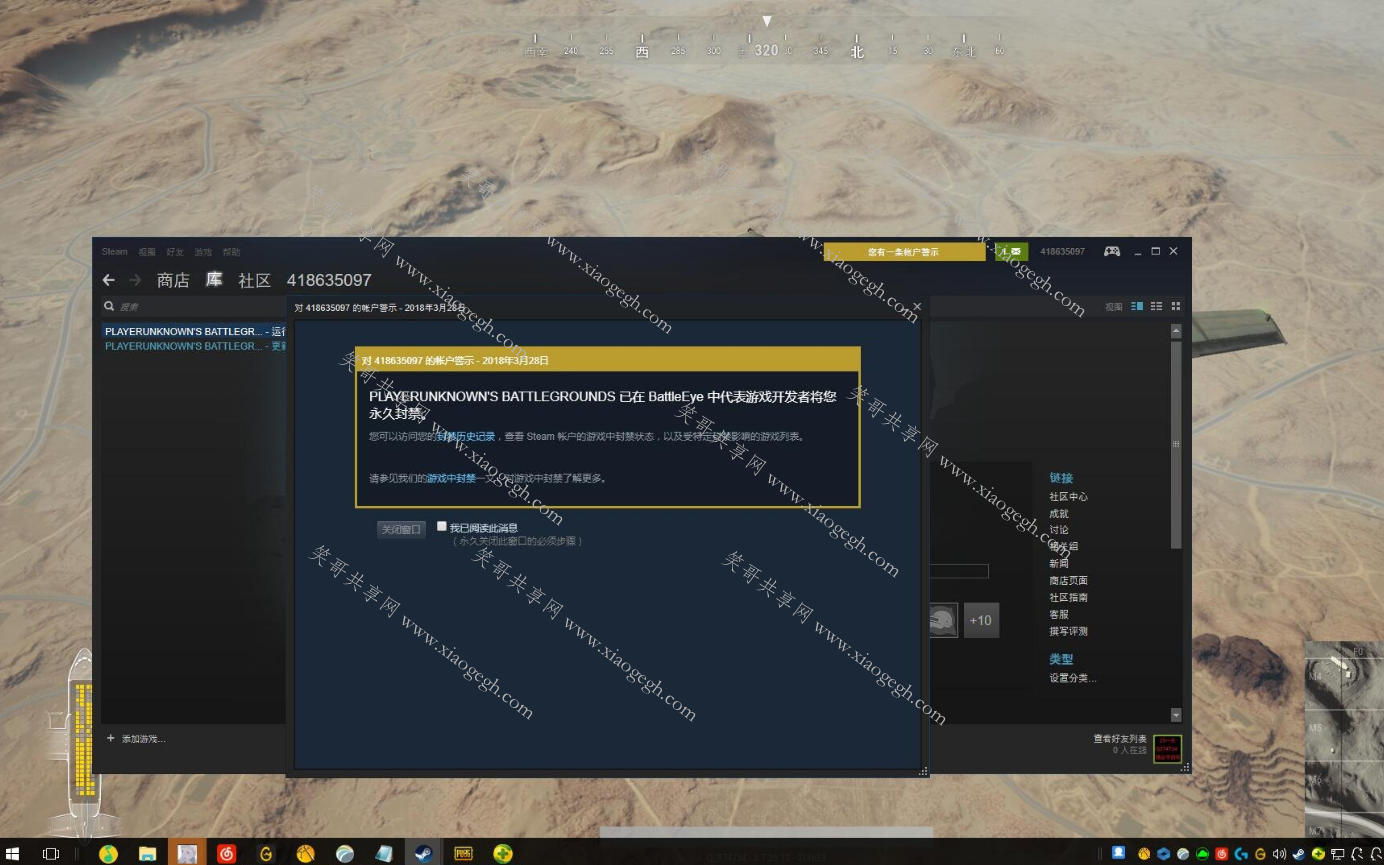This screenshot has height=865, width=1384.
Task: Open the 封禁历史记录 link
Action: tap(467, 436)
